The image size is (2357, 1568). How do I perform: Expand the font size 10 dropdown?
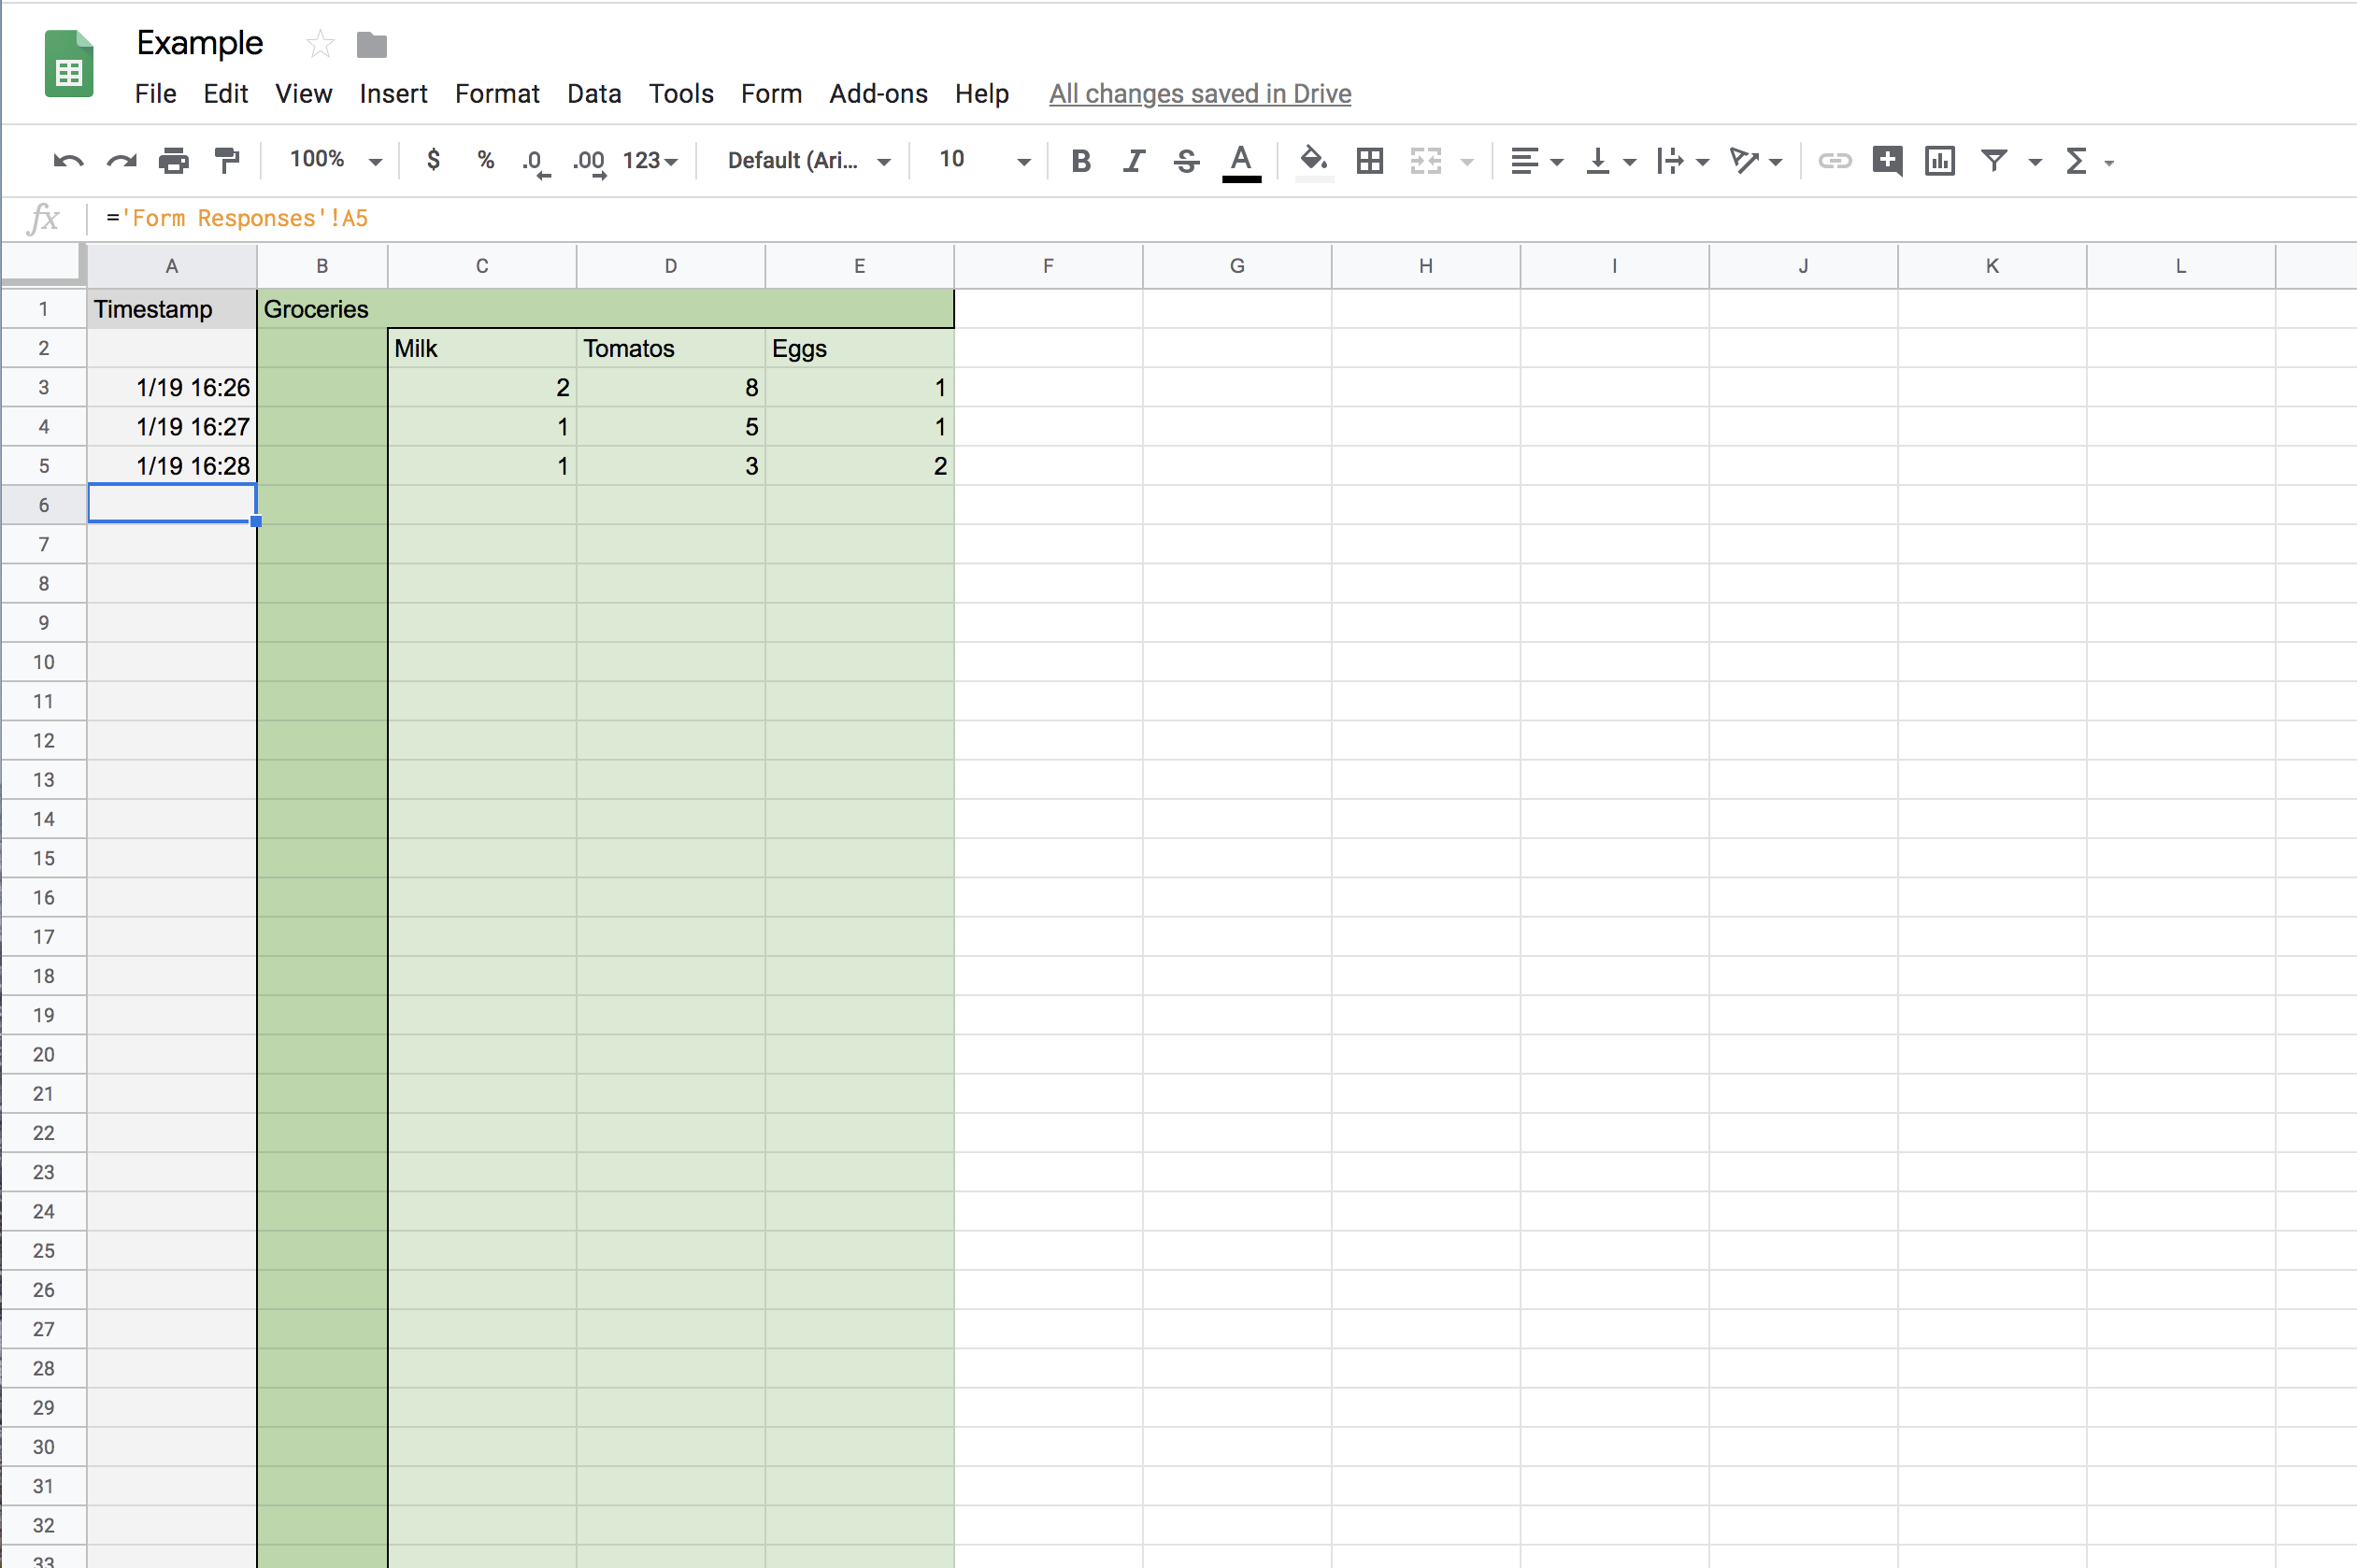[x=984, y=160]
